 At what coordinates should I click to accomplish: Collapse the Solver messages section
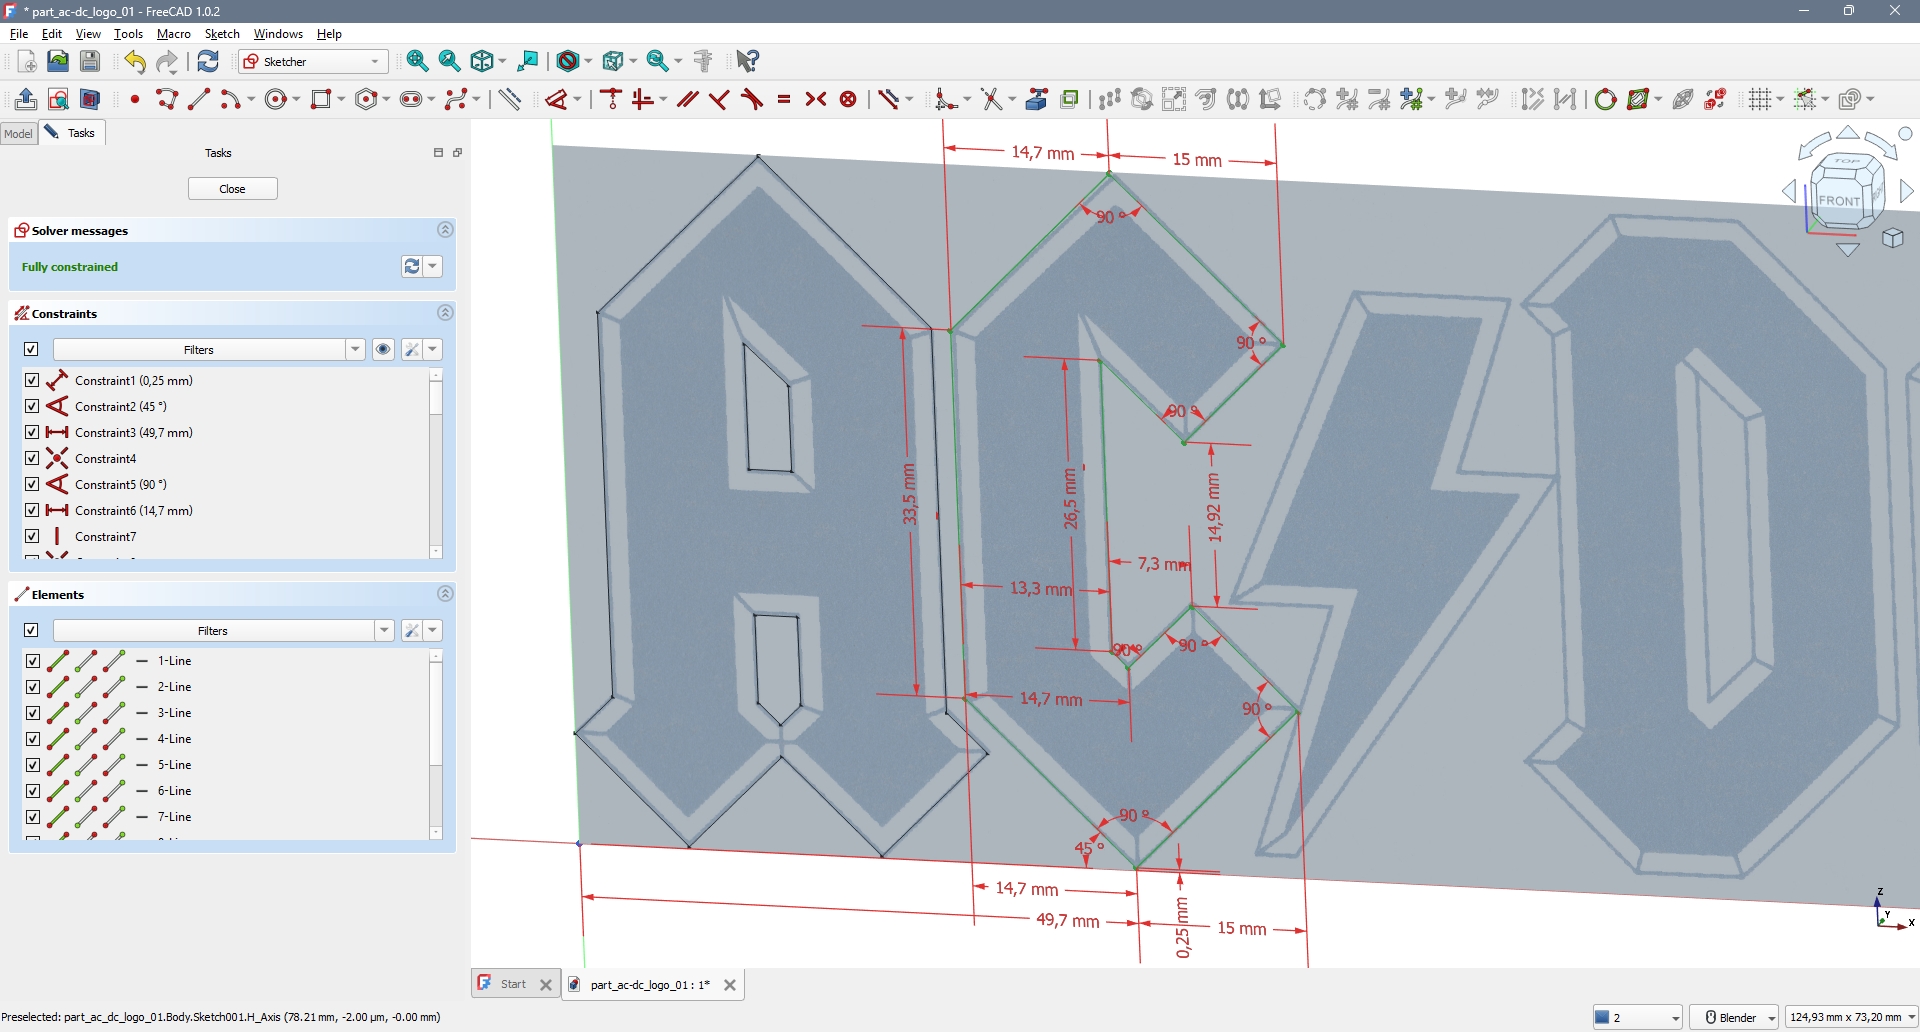pyautogui.click(x=446, y=230)
